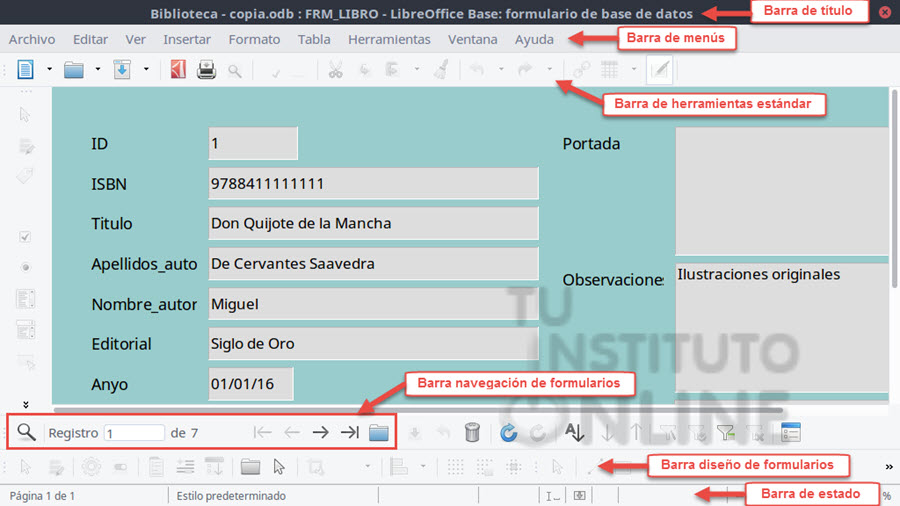The image size is (900, 506).
Task: Open the Open-file dropdown arrow
Action: point(98,69)
